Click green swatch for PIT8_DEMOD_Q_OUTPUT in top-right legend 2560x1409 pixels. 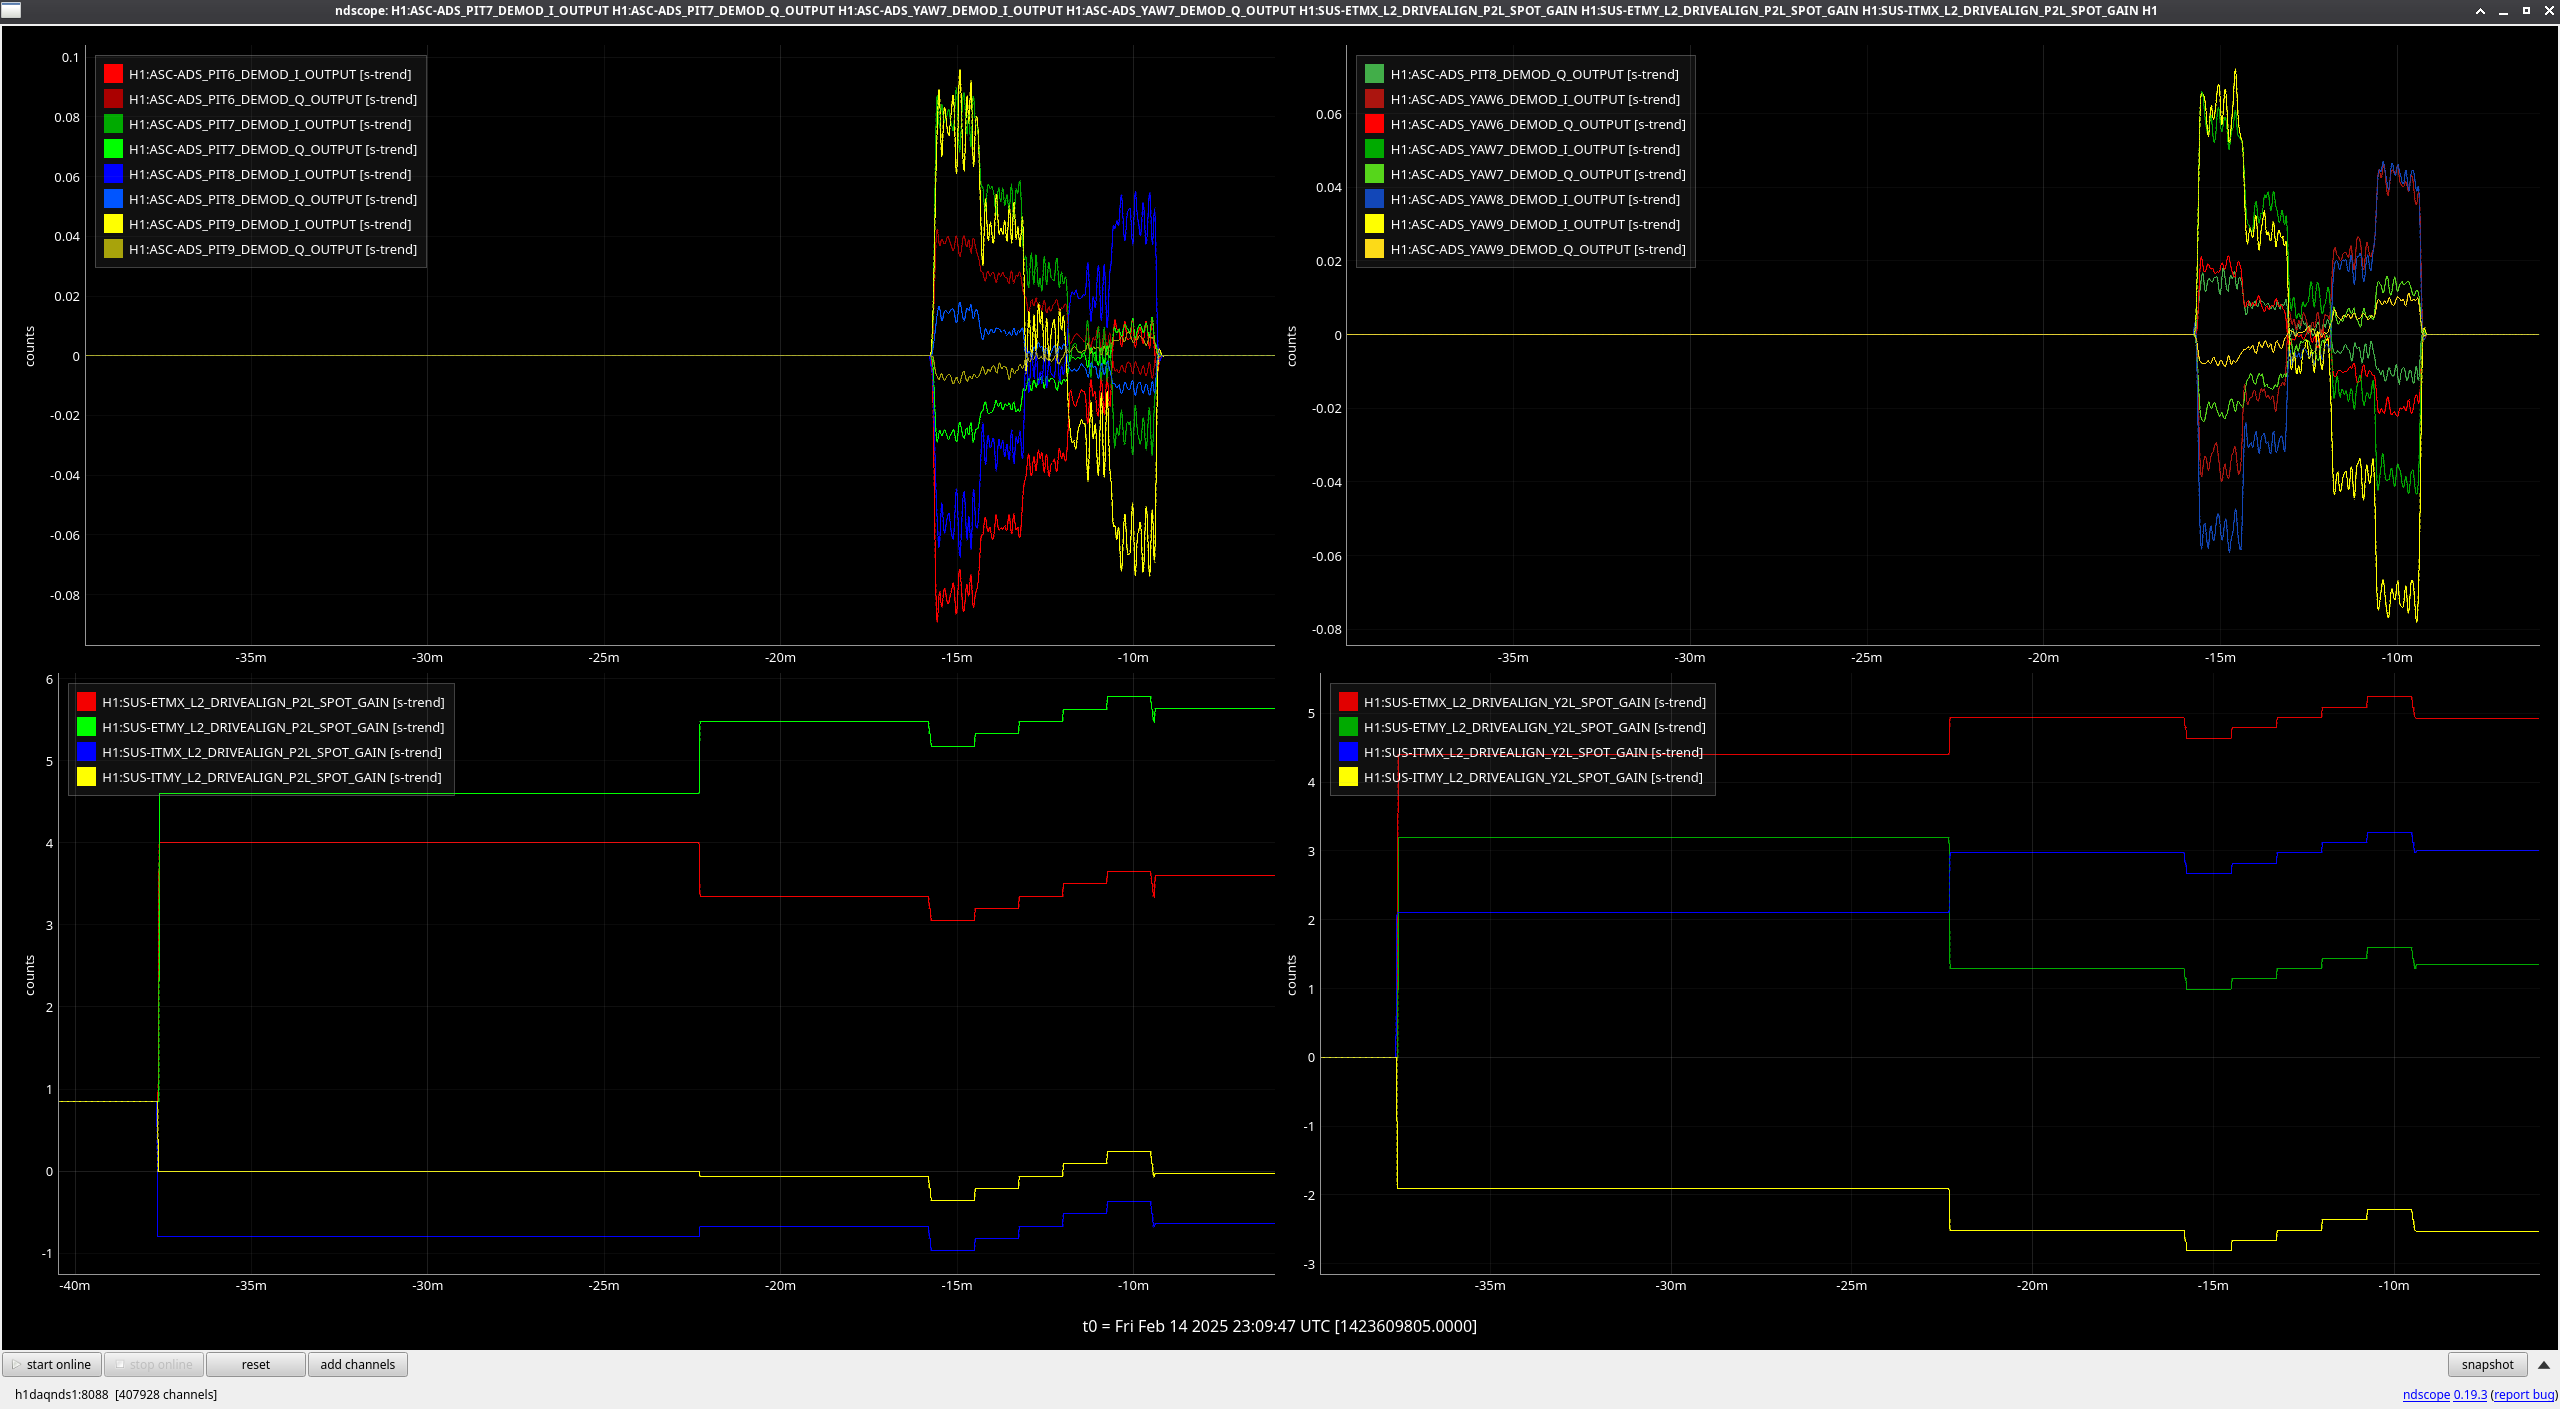pos(1375,74)
